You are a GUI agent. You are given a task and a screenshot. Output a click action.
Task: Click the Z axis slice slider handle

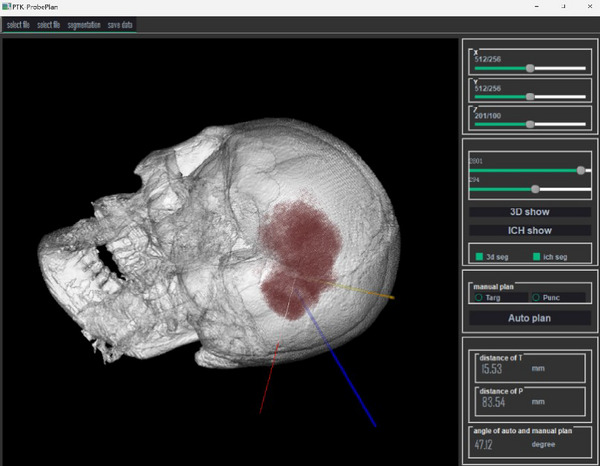coord(530,124)
